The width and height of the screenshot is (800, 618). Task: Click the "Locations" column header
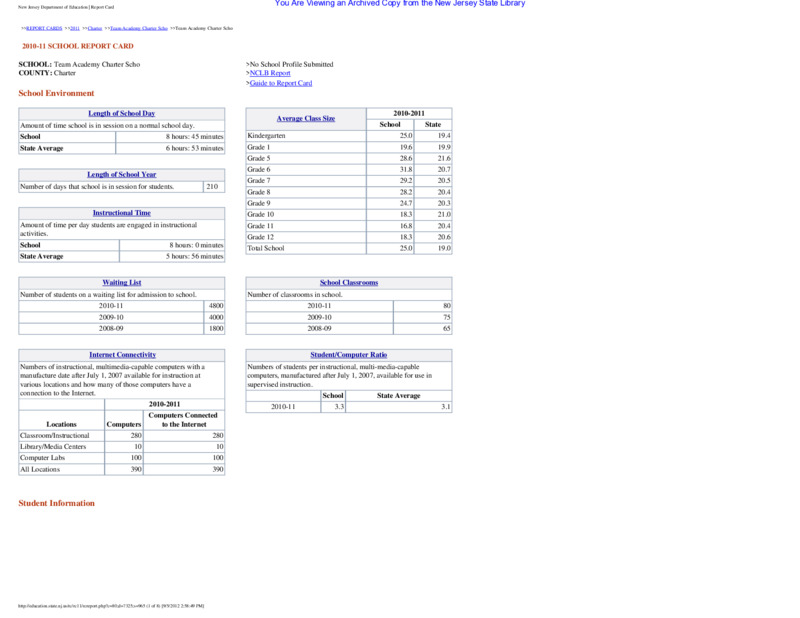coord(61,424)
